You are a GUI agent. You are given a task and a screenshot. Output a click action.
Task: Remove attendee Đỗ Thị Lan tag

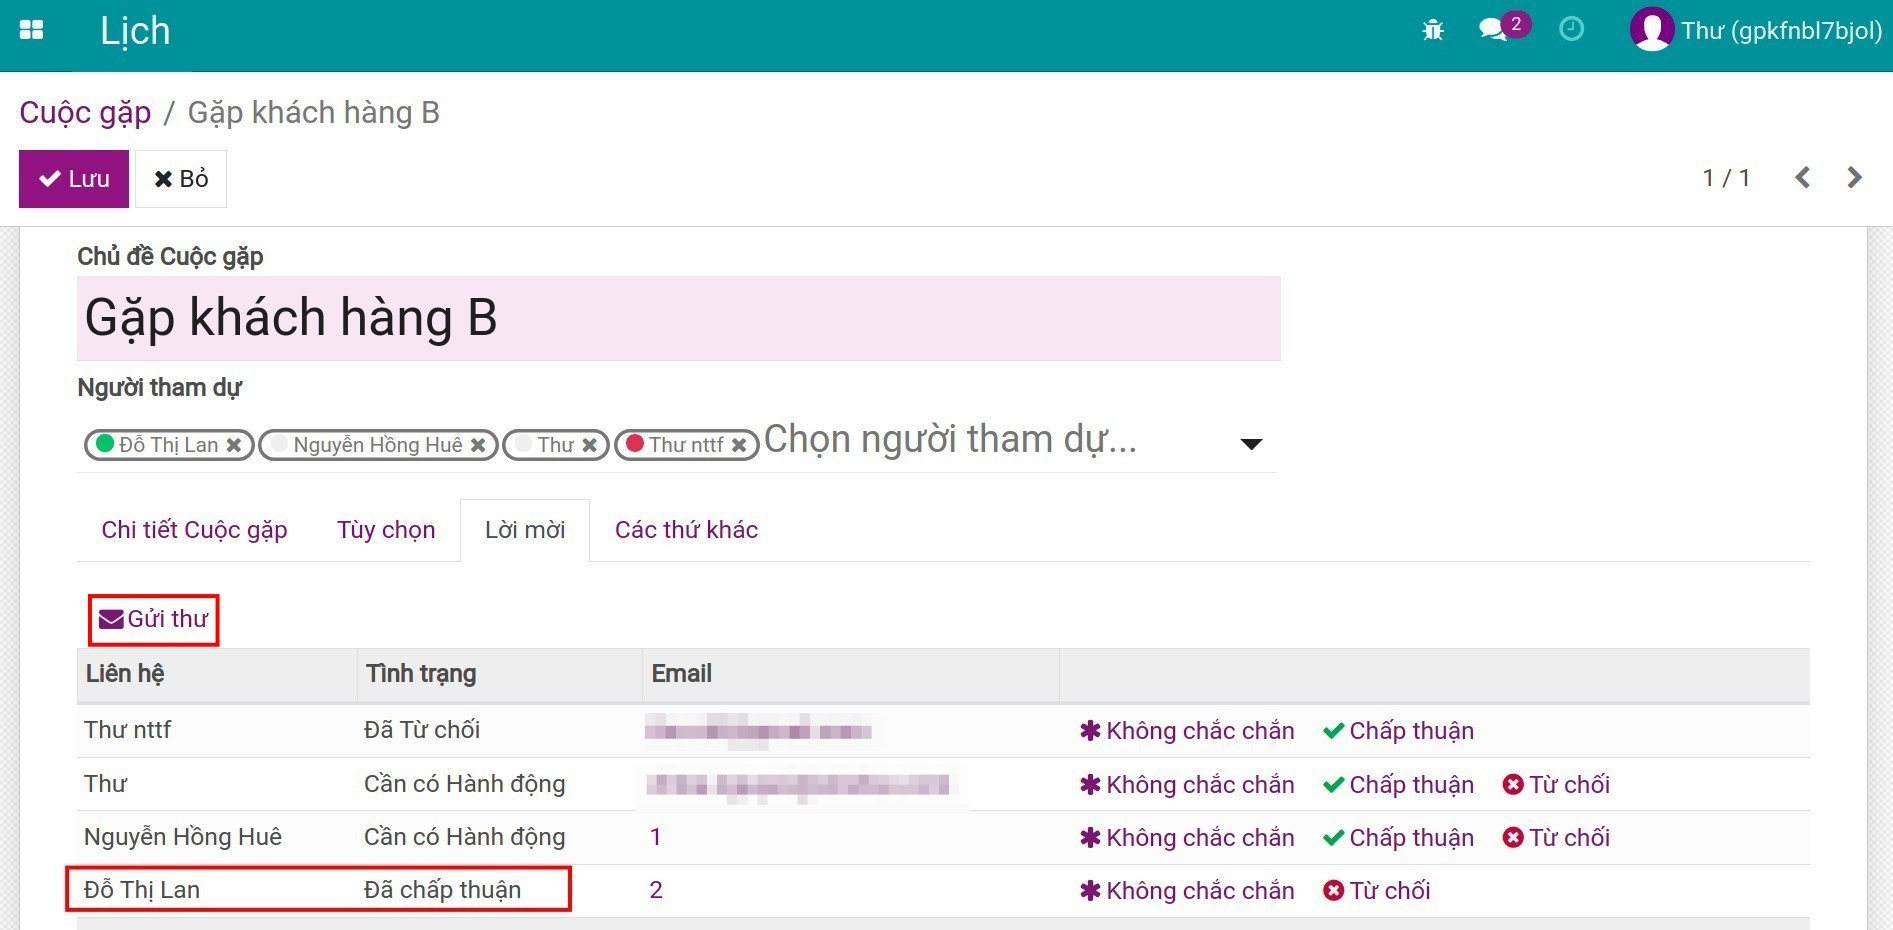pos(234,445)
